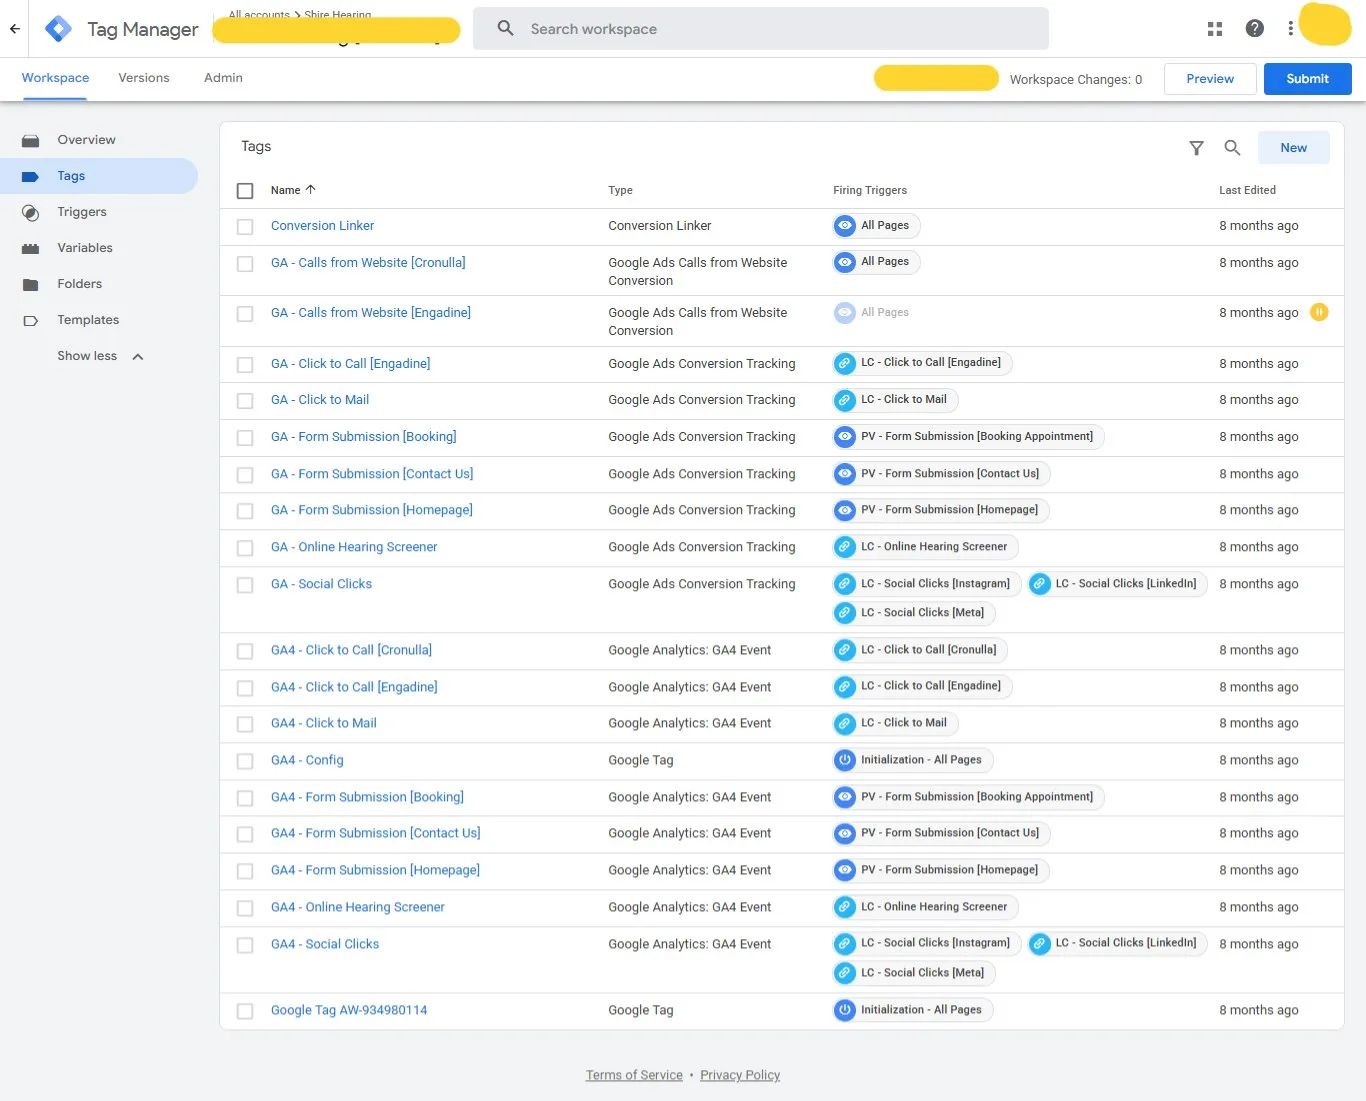Click the All Pages trigger chip for Conversion Linker
Screen dimensions: 1366x1101
(x=876, y=226)
